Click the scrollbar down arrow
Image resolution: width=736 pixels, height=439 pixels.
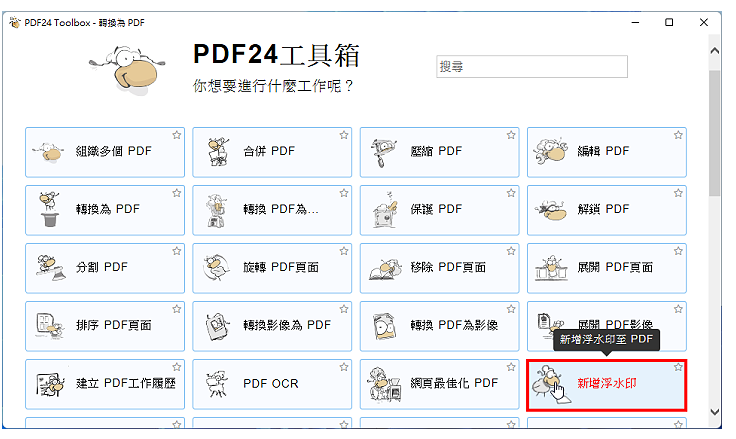(715, 412)
